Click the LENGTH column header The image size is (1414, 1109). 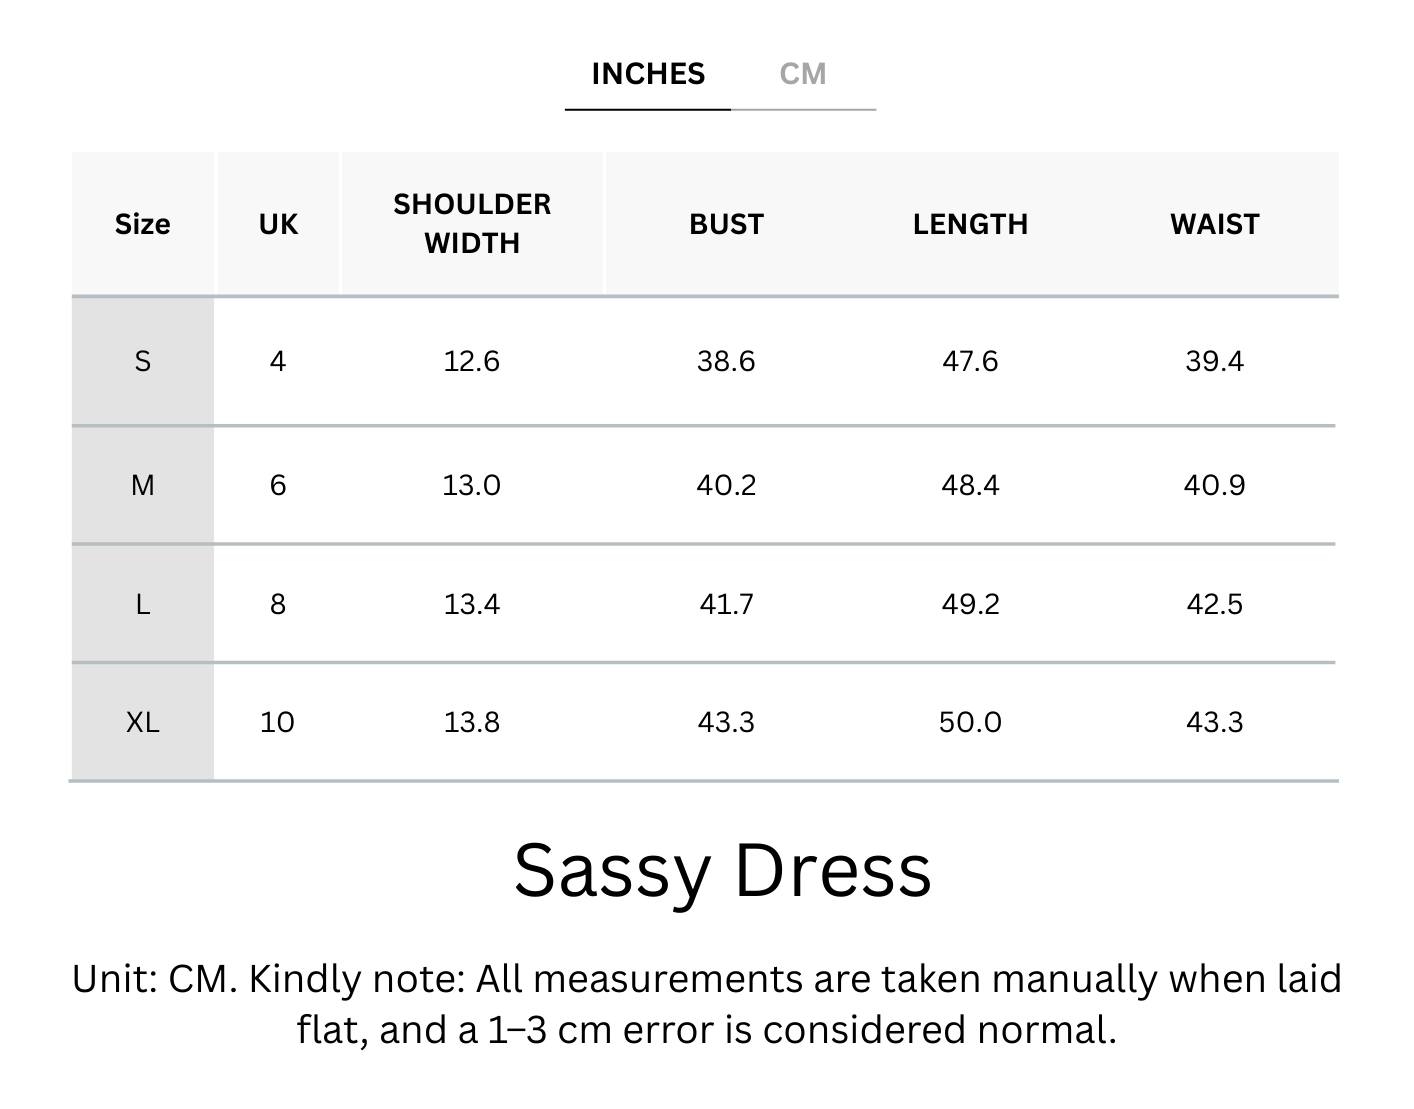tap(970, 224)
